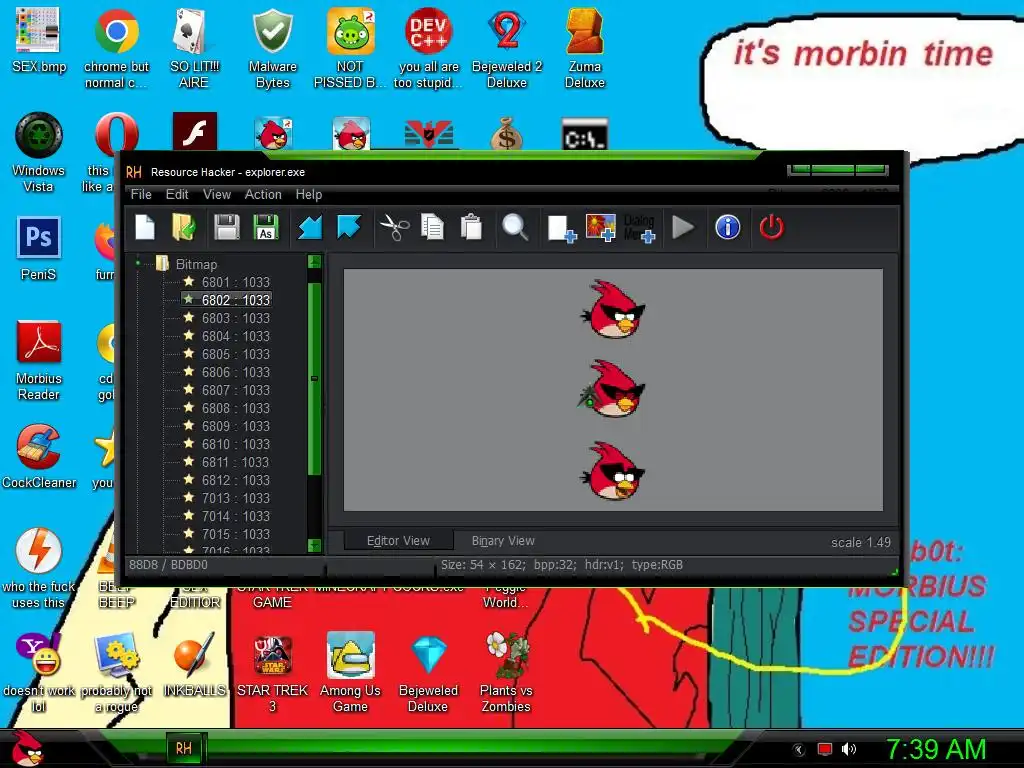Open the Morbius Reader desktop icon
The image size is (1024, 768).
point(38,359)
